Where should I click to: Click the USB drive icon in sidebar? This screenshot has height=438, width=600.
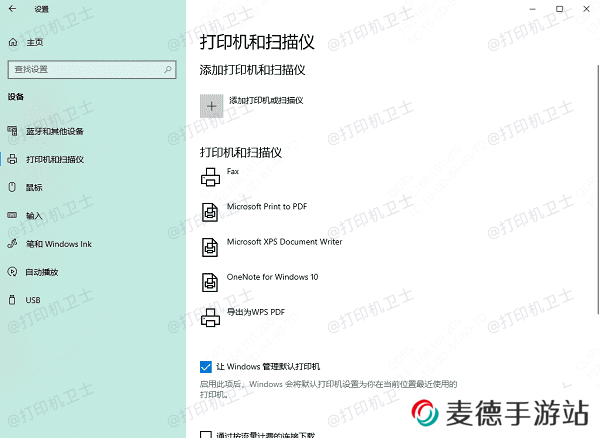12,300
